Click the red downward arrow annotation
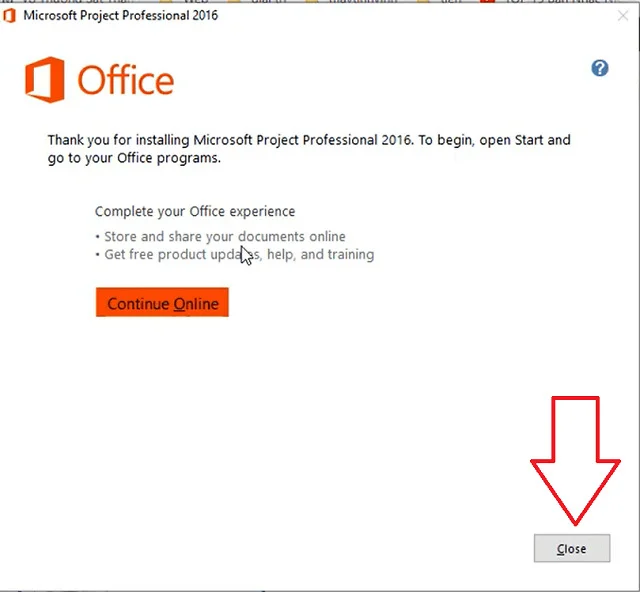 575,461
